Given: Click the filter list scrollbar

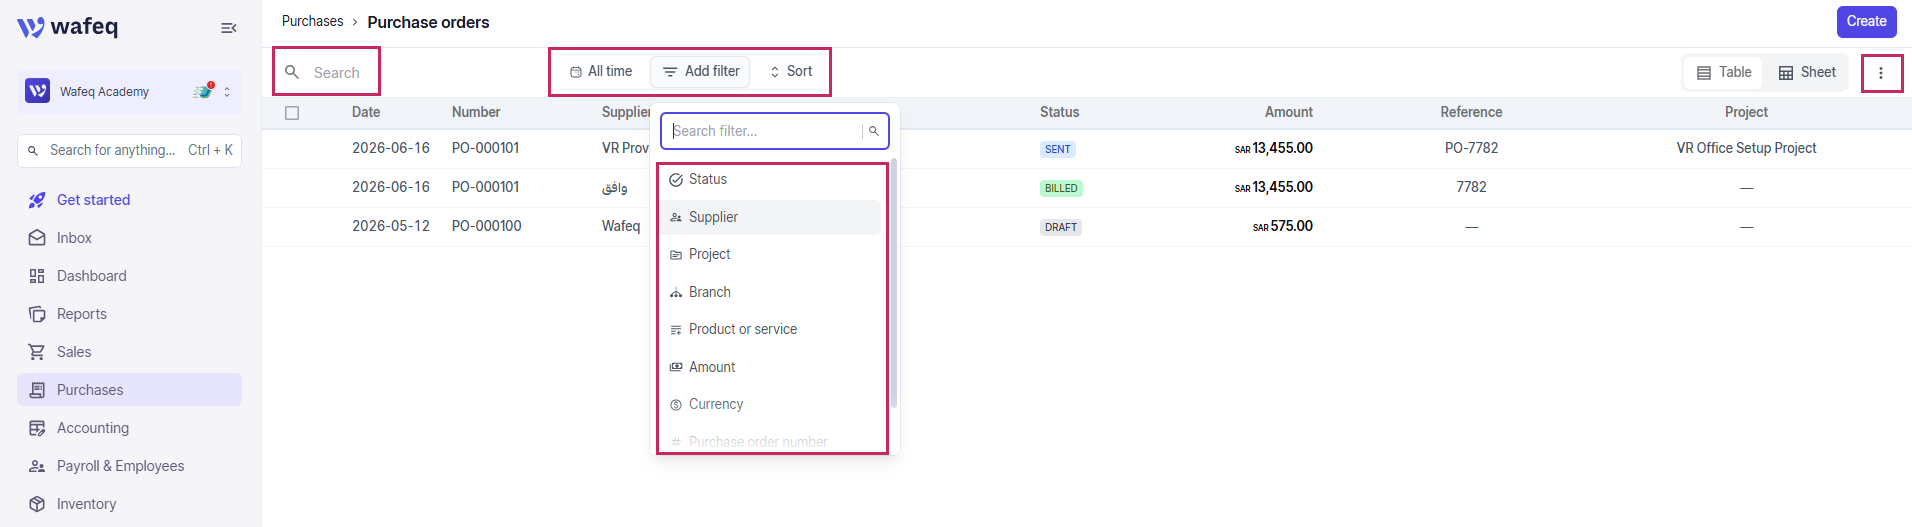Looking at the screenshot, I should coord(894,283).
